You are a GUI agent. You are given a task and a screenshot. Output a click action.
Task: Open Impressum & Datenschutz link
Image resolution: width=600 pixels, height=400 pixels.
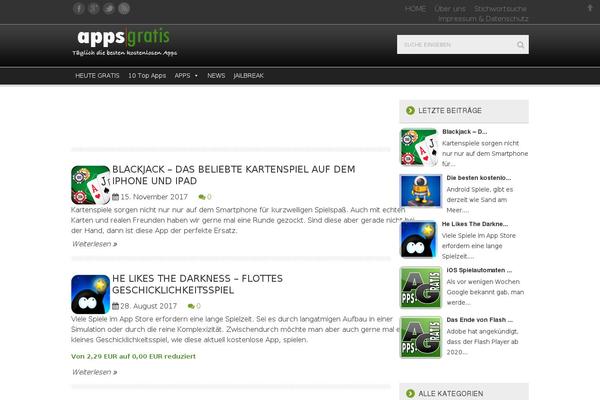(483, 18)
